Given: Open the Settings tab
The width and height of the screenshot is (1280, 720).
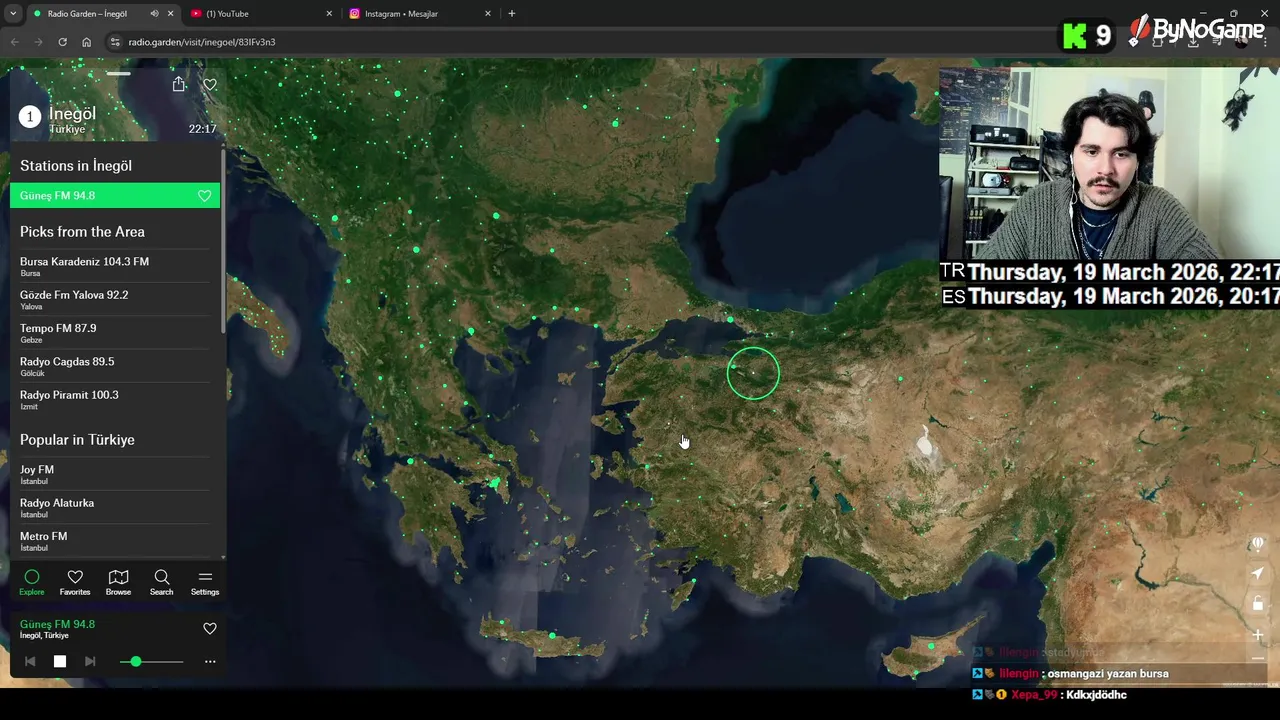Looking at the screenshot, I should 205,582.
